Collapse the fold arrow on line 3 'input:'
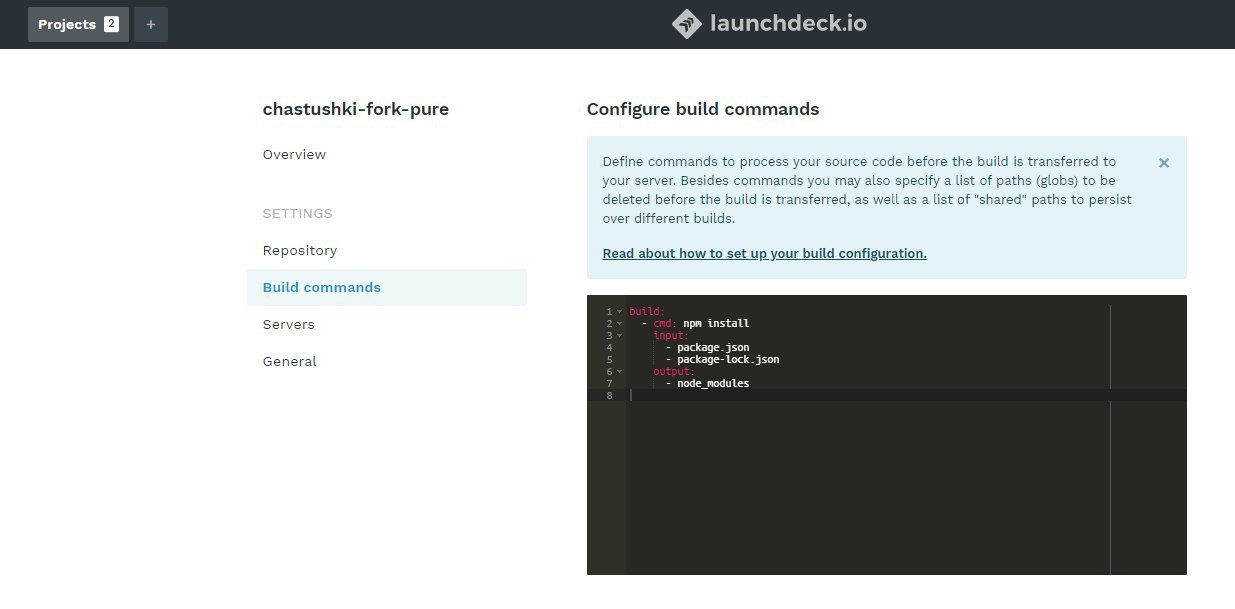Image resolution: width=1235 pixels, height=609 pixels. click(619, 336)
